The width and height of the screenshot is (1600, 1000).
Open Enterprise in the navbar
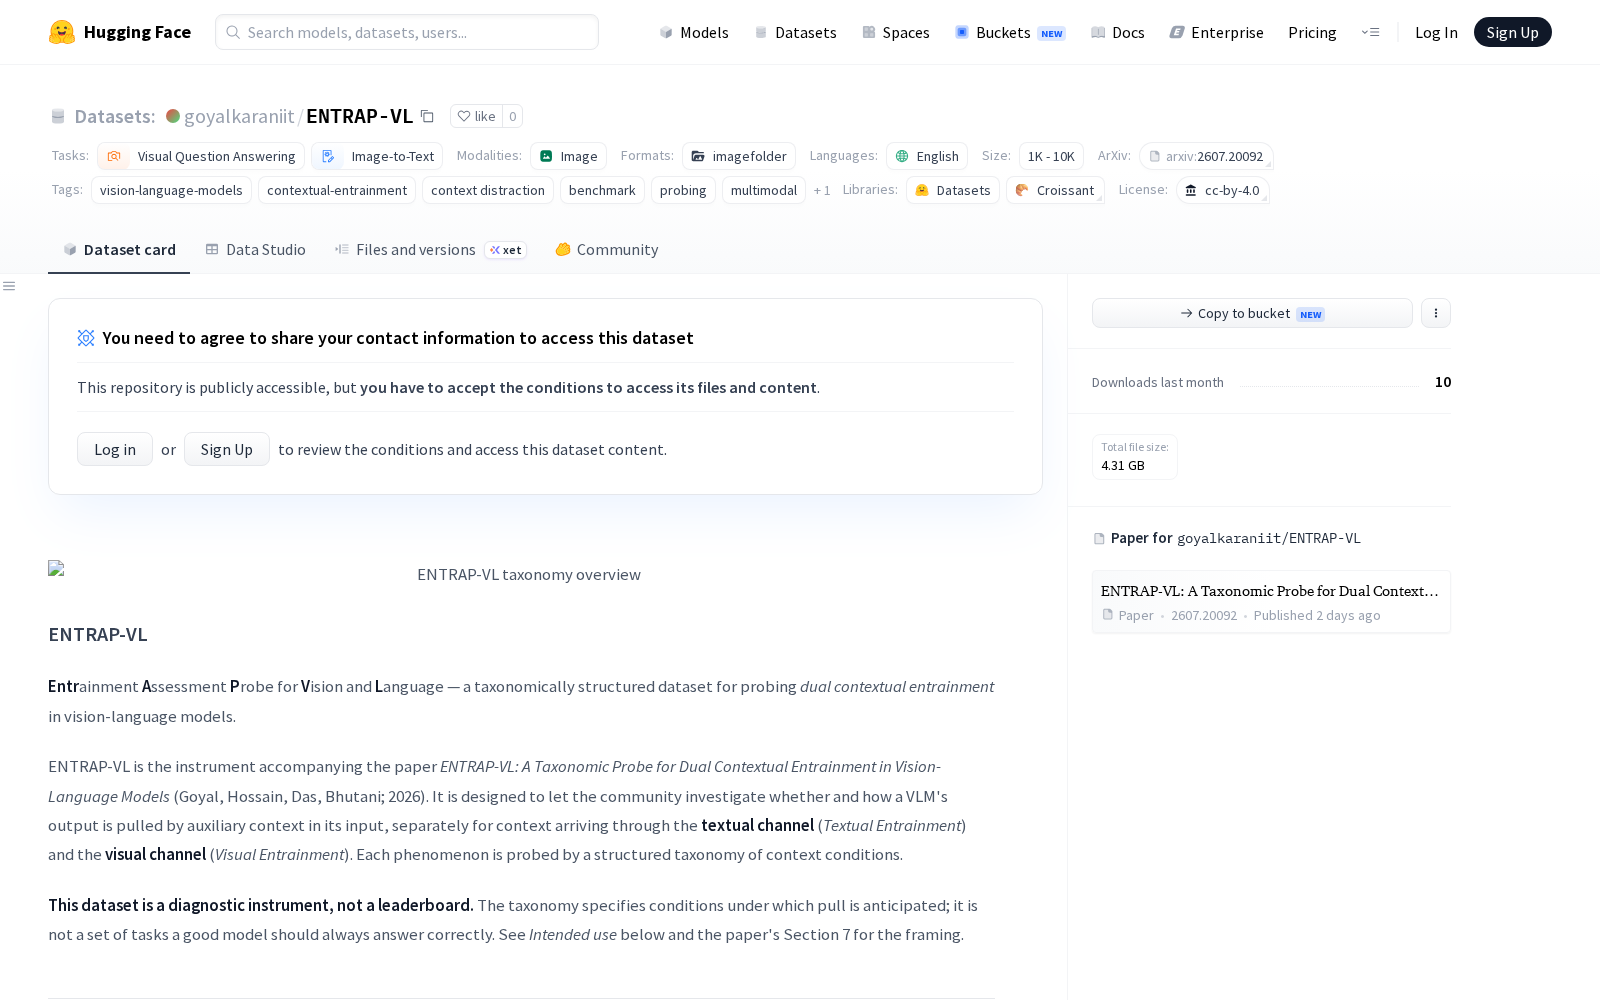1216,32
